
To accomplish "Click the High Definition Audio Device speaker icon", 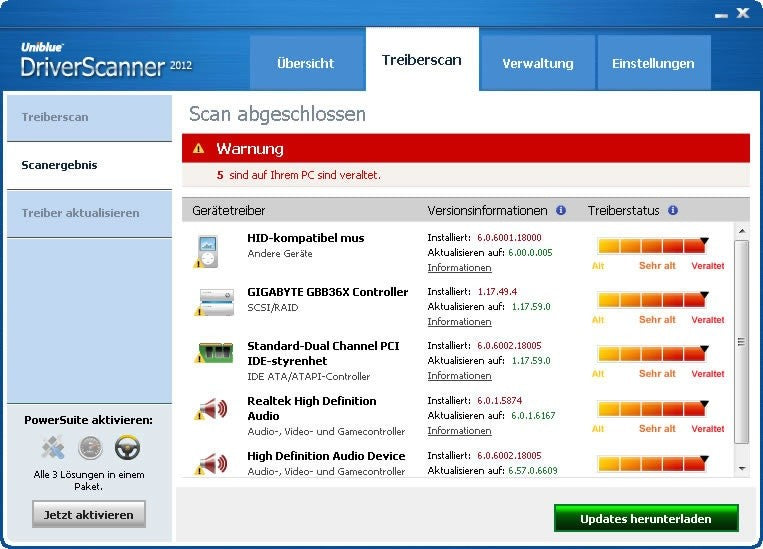I will pyautogui.click(x=211, y=463).
